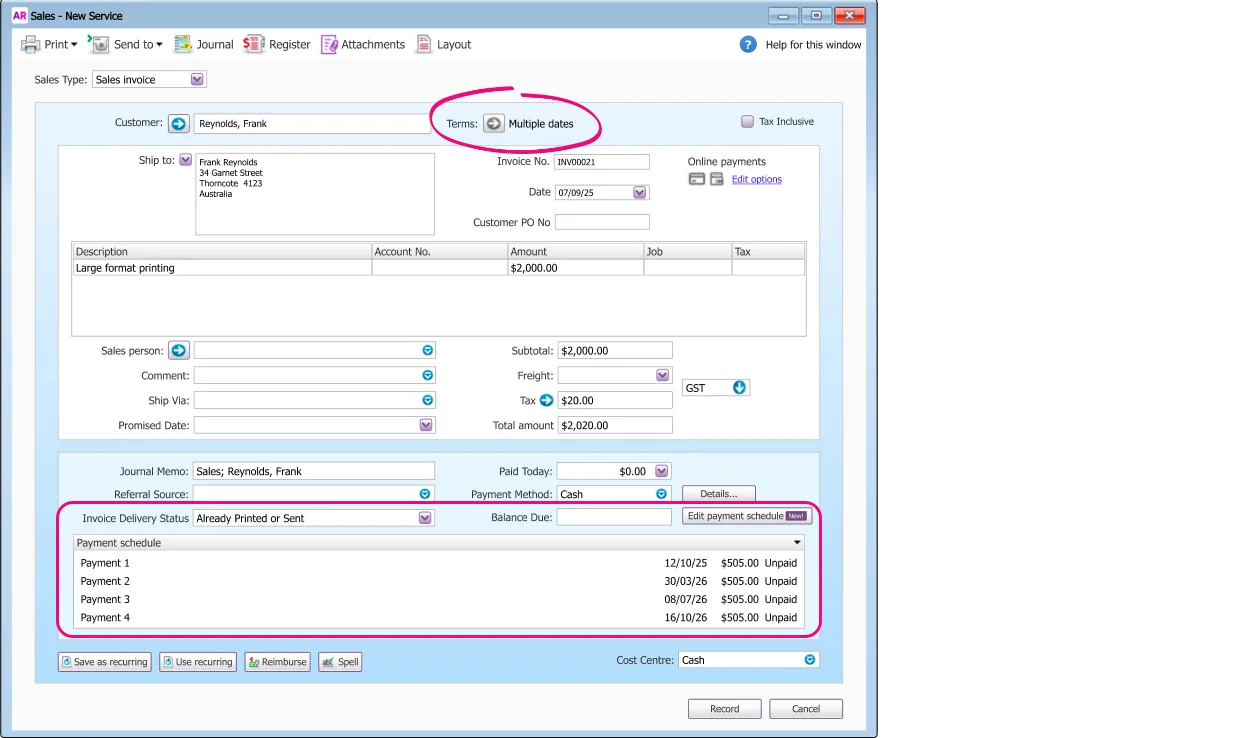The height and width of the screenshot is (738, 1252).
Task: Click the GST tax code down arrow
Action: (x=740, y=387)
